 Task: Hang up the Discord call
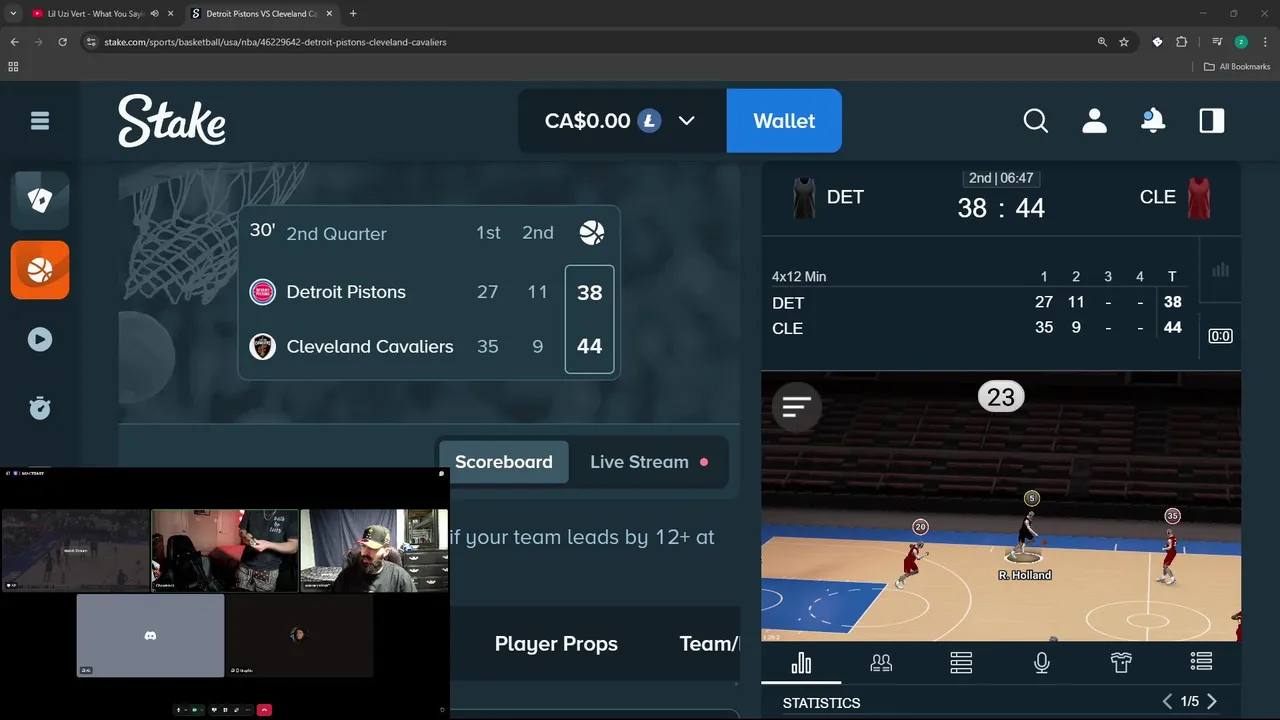click(x=264, y=710)
